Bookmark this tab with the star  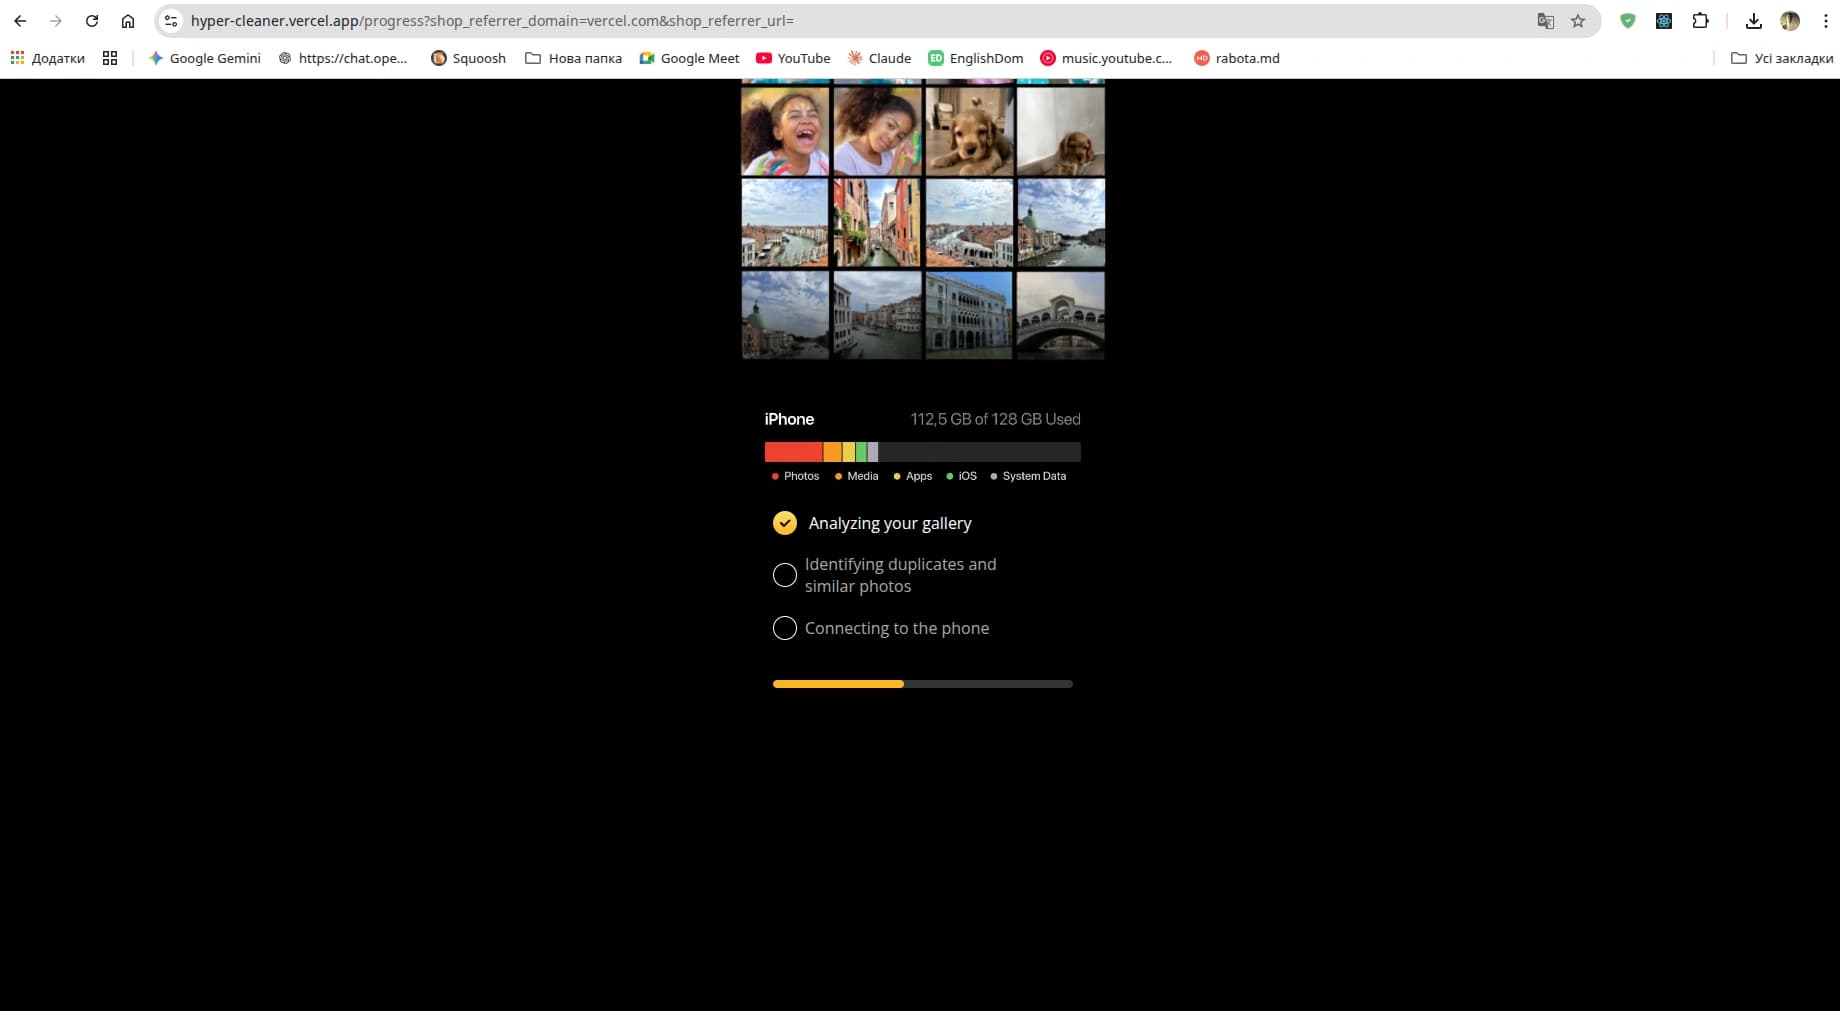(1578, 21)
